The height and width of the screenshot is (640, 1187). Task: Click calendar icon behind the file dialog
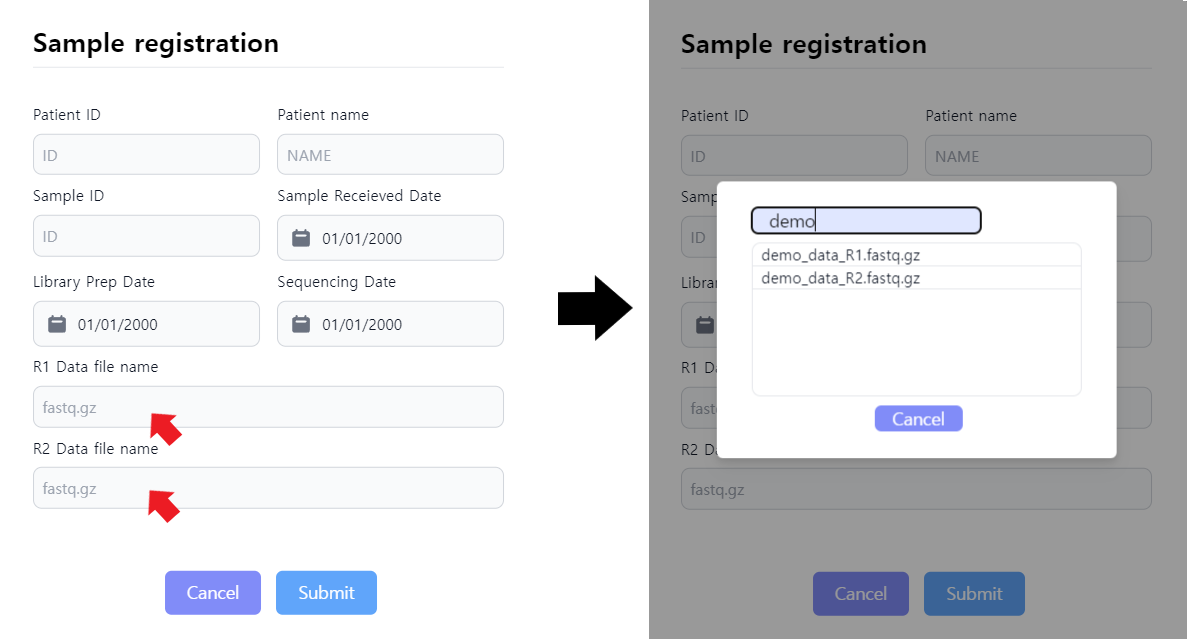point(705,325)
